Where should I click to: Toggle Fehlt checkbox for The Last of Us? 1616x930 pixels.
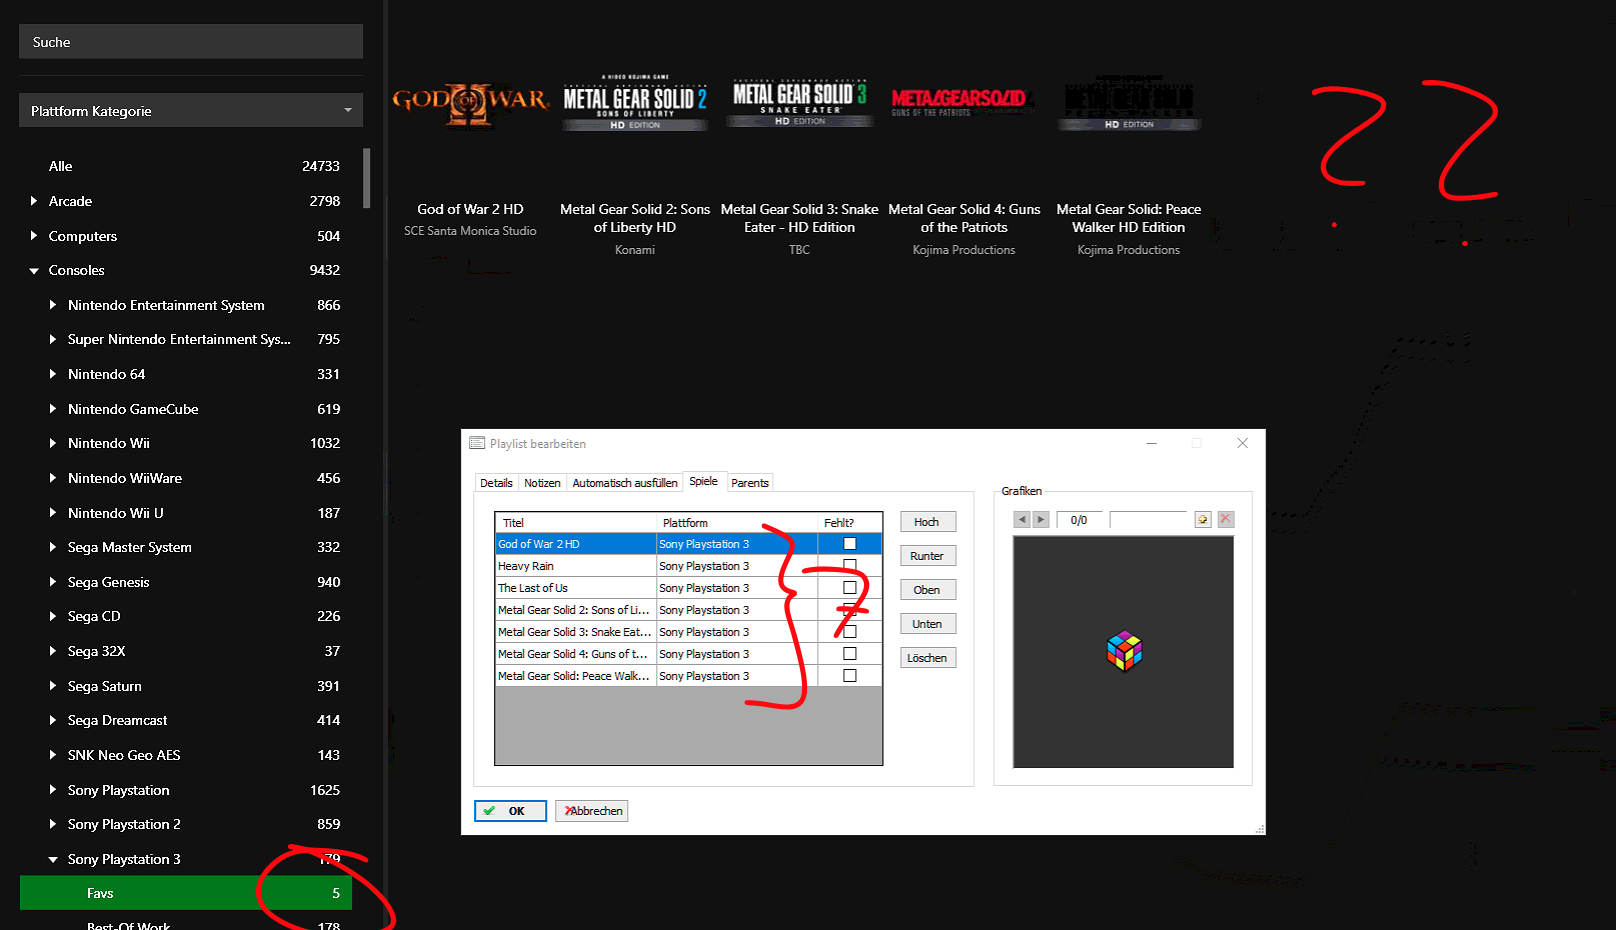pyautogui.click(x=850, y=588)
